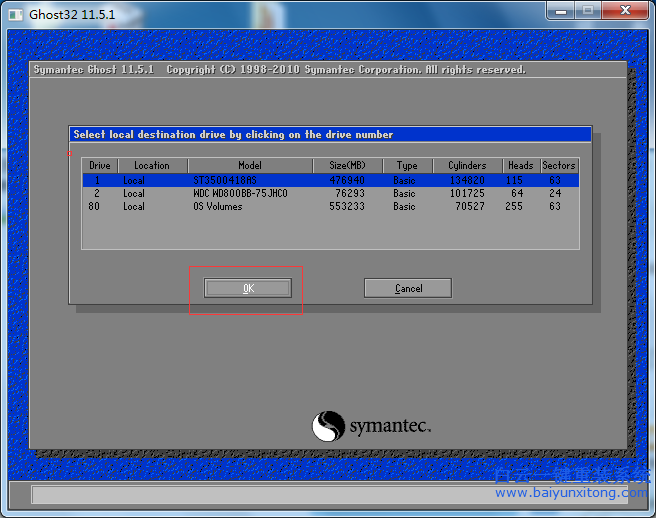Click the Type column header
This screenshot has width=656, height=518.
tap(407, 165)
